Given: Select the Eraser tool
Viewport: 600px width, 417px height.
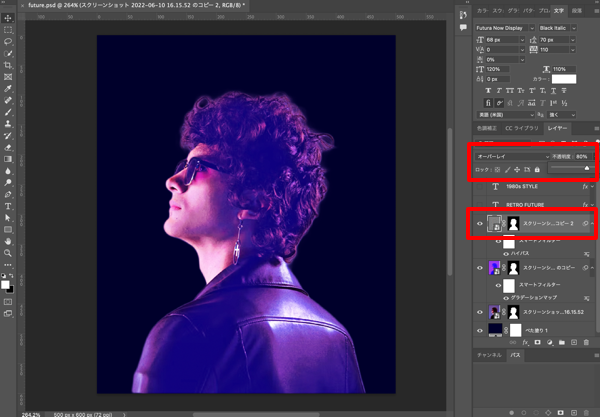Looking at the screenshot, I should click(x=8, y=147).
